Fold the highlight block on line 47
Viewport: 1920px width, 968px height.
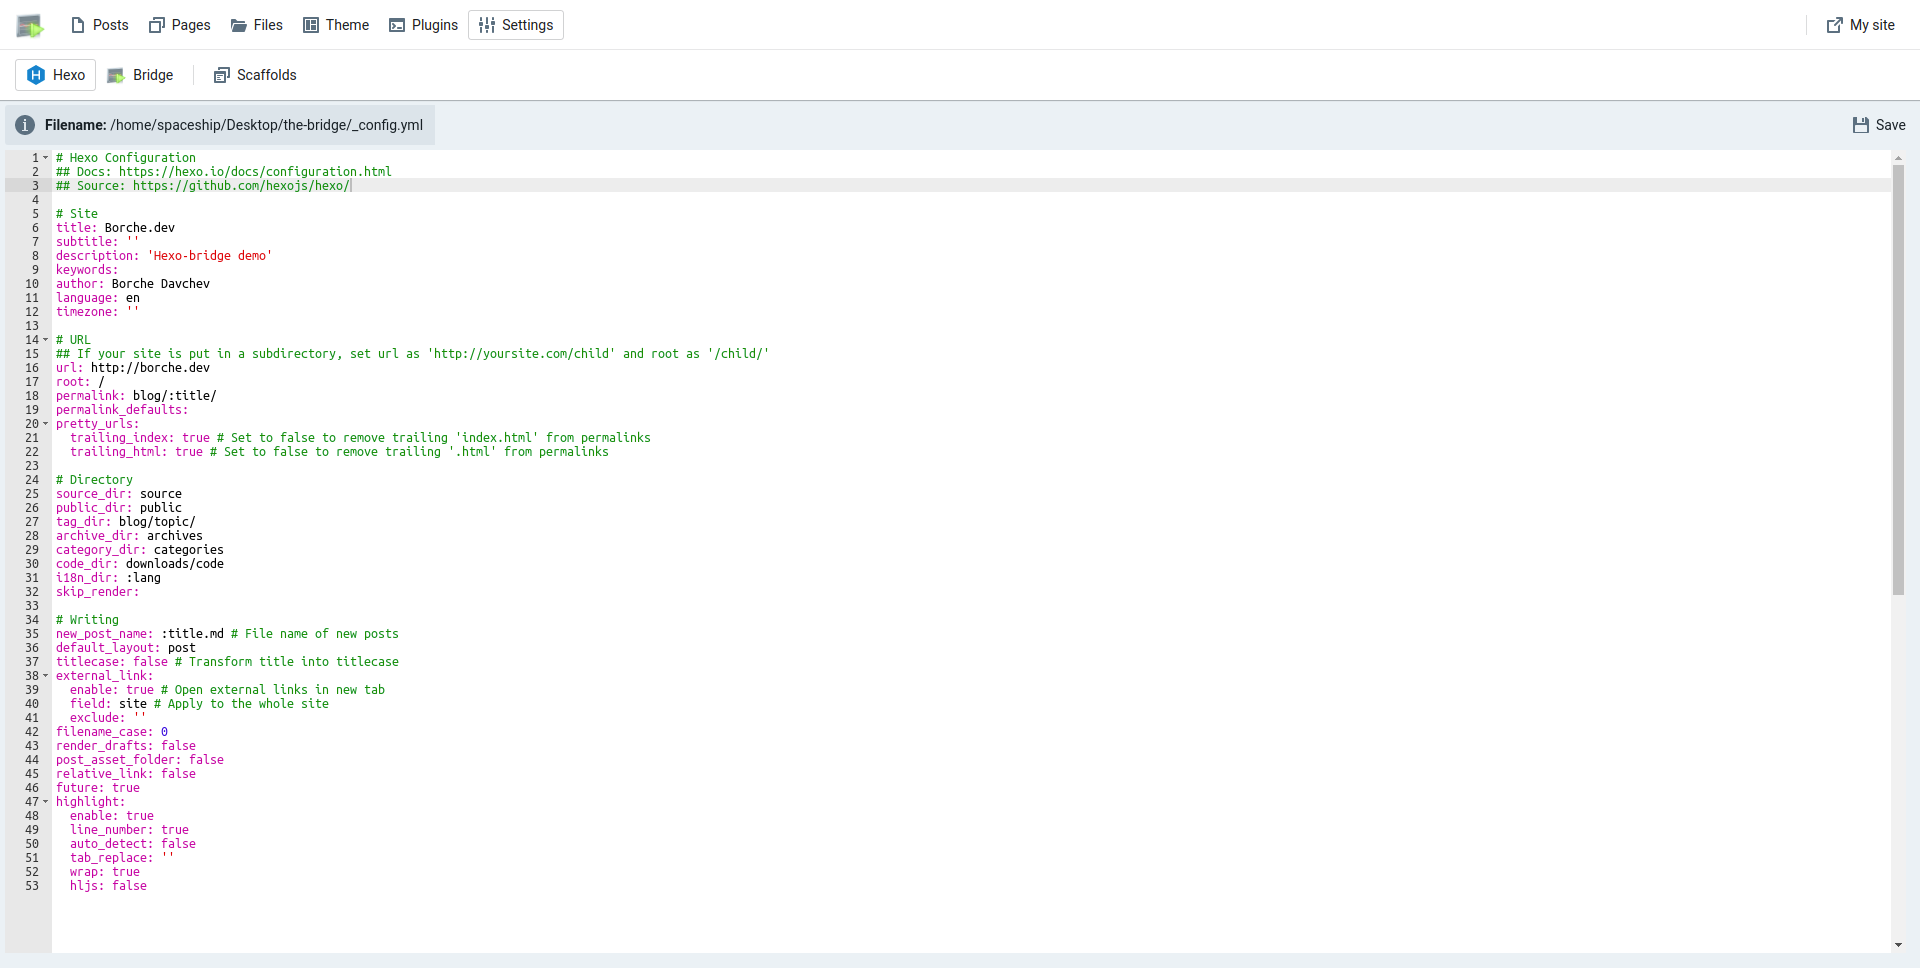tap(46, 802)
